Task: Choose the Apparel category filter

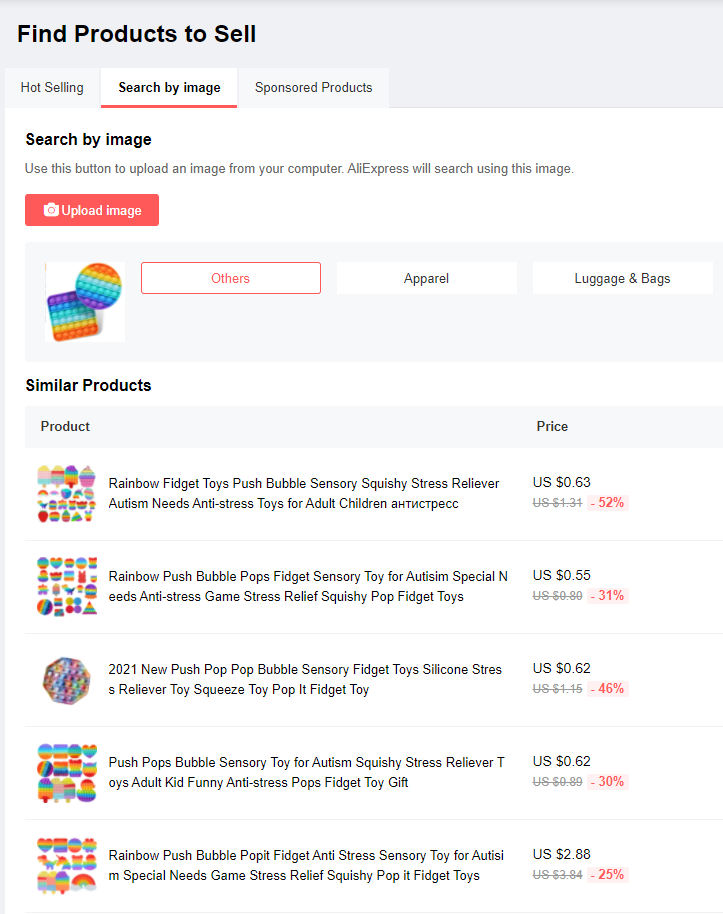Action: (x=426, y=278)
